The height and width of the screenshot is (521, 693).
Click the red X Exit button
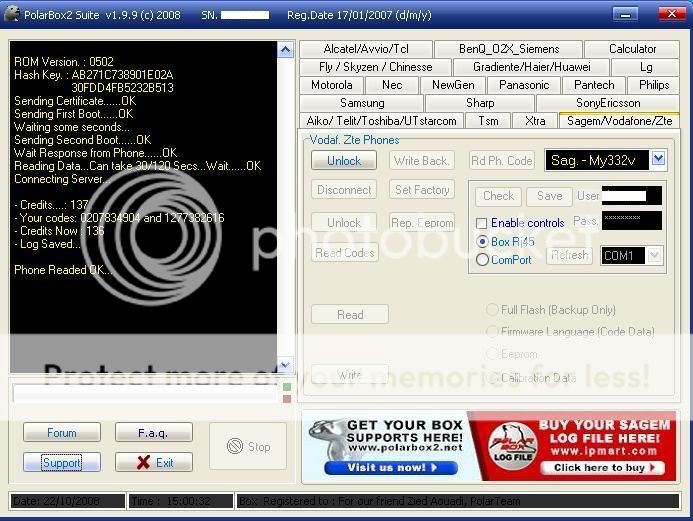[x=154, y=463]
